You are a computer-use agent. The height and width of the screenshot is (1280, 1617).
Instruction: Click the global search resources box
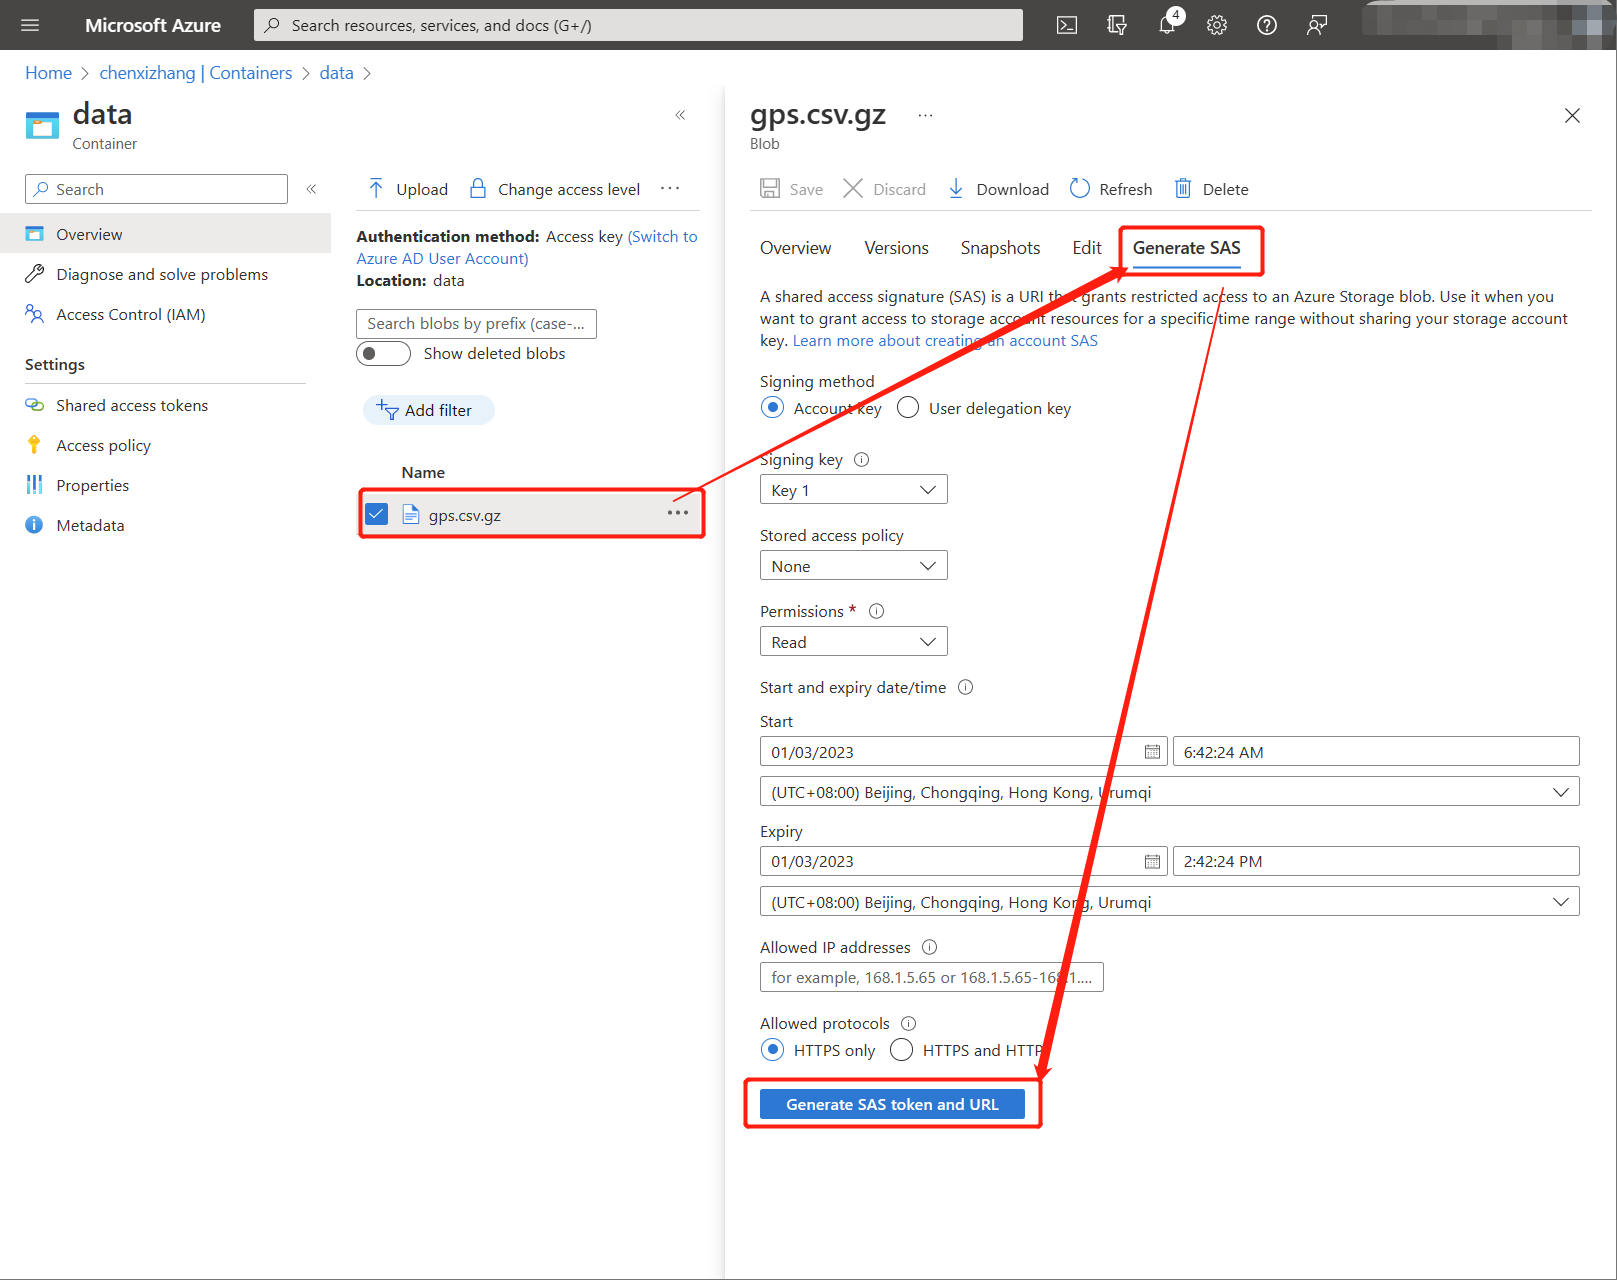[x=638, y=25]
